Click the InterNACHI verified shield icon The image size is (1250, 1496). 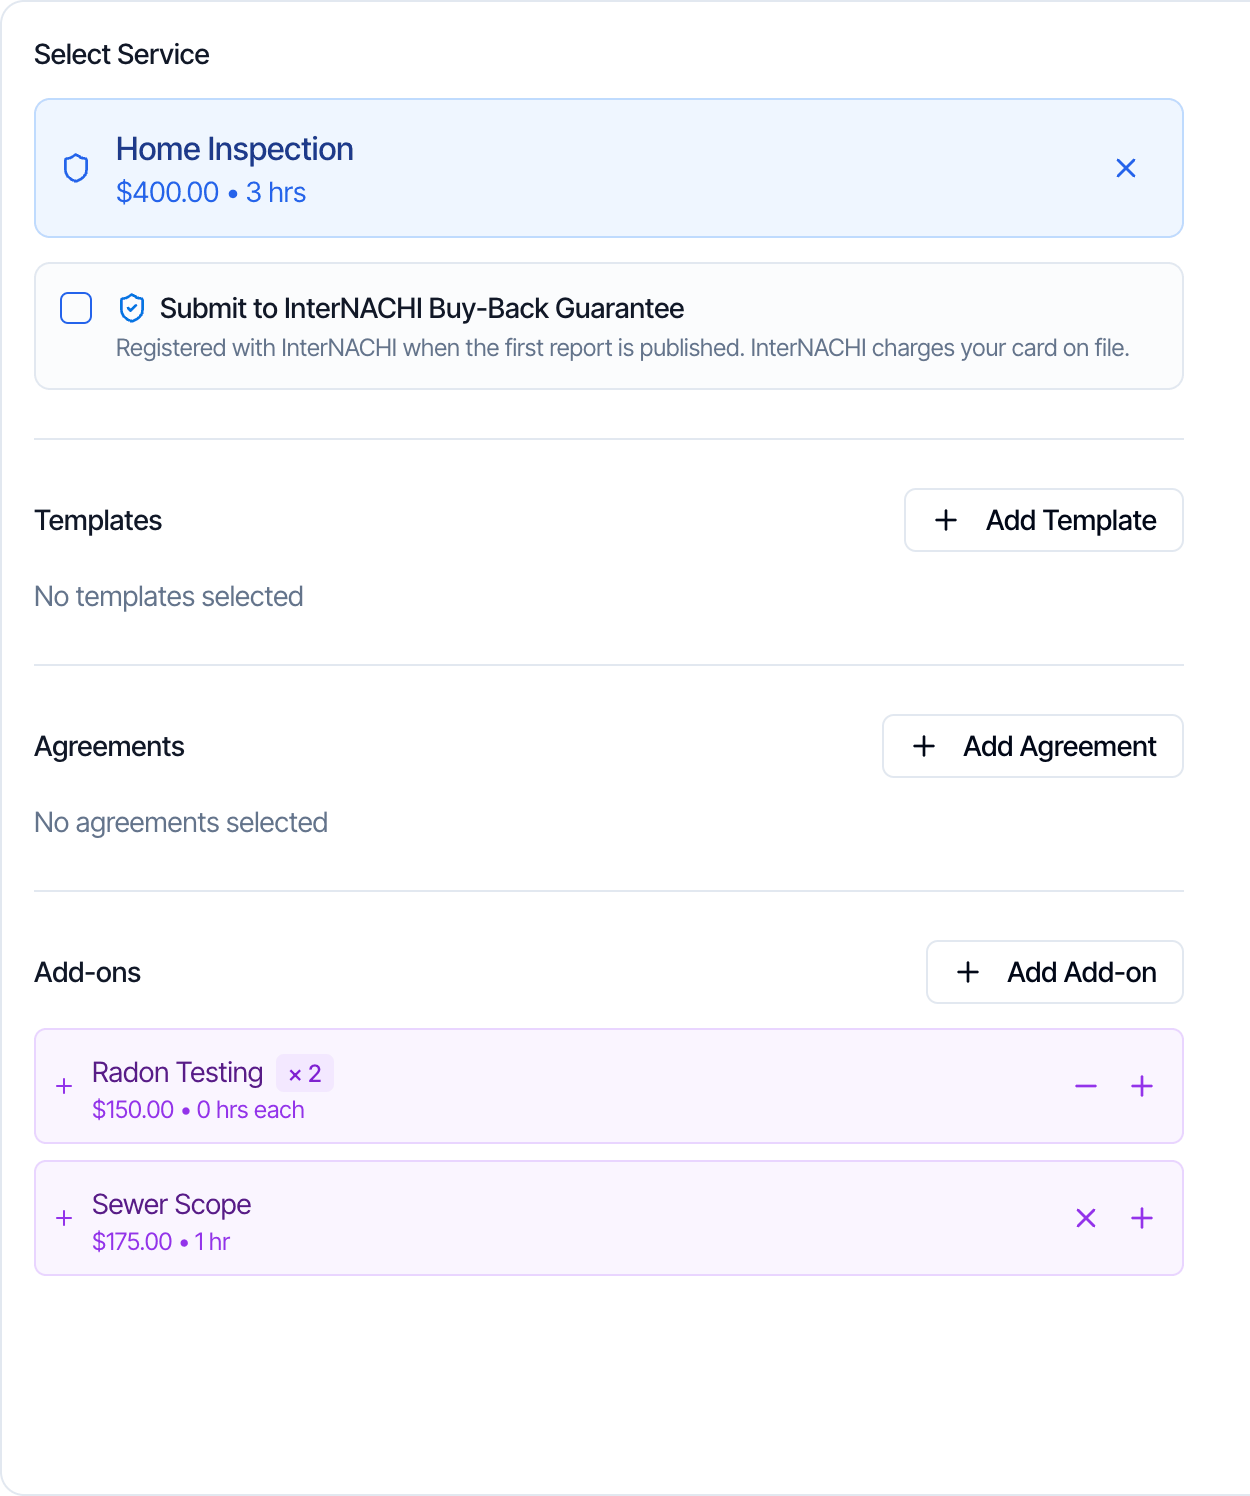(132, 308)
